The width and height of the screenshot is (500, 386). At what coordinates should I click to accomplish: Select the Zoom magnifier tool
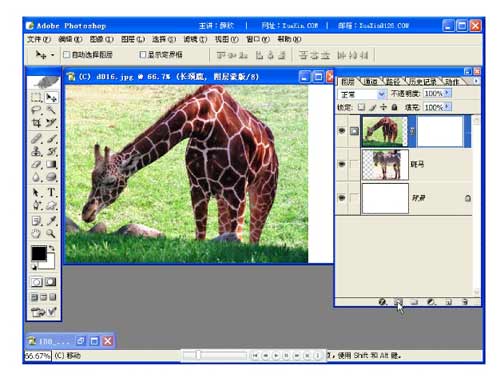51,233
